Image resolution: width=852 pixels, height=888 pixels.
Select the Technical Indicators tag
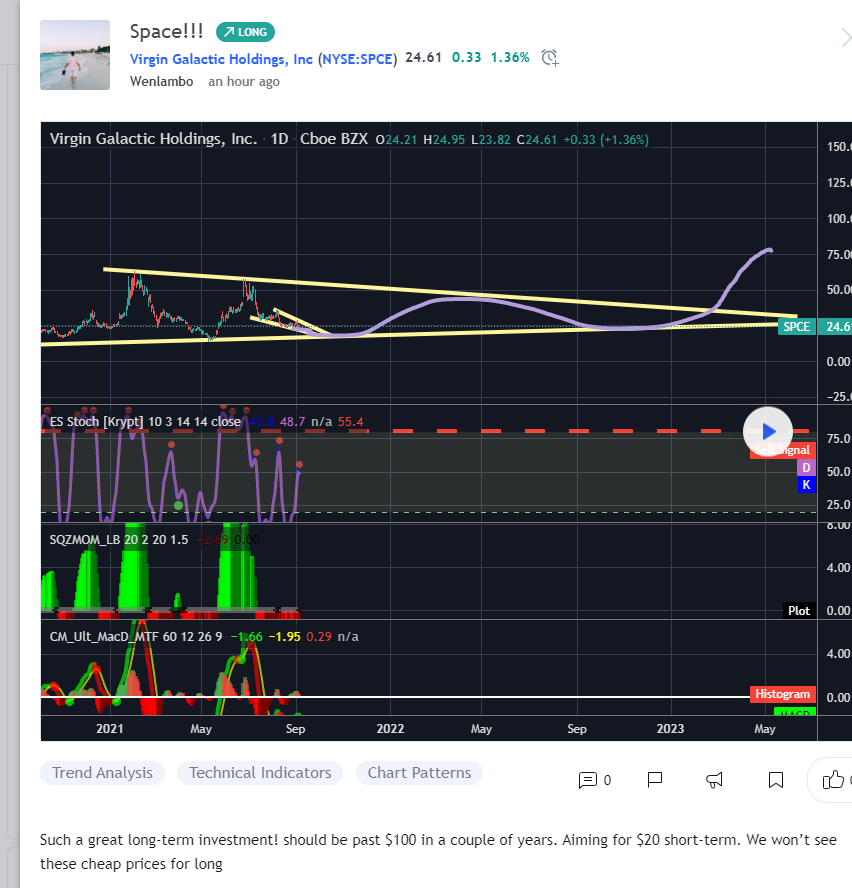(x=260, y=773)
